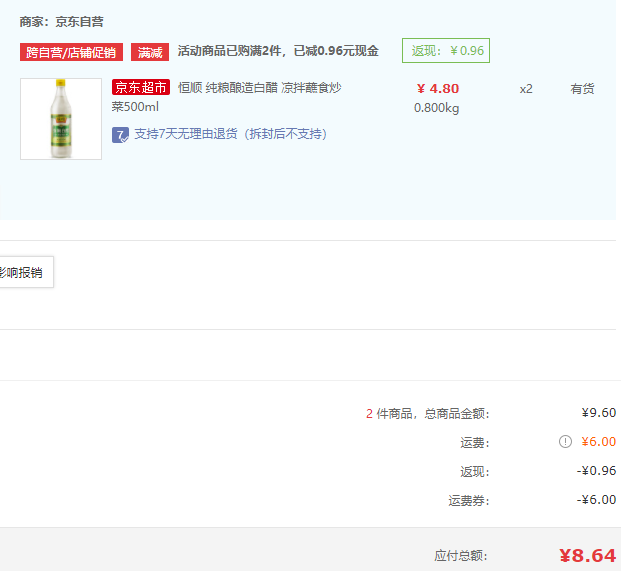
Task: Click the quantity x2 text
Action: point(526,89)
